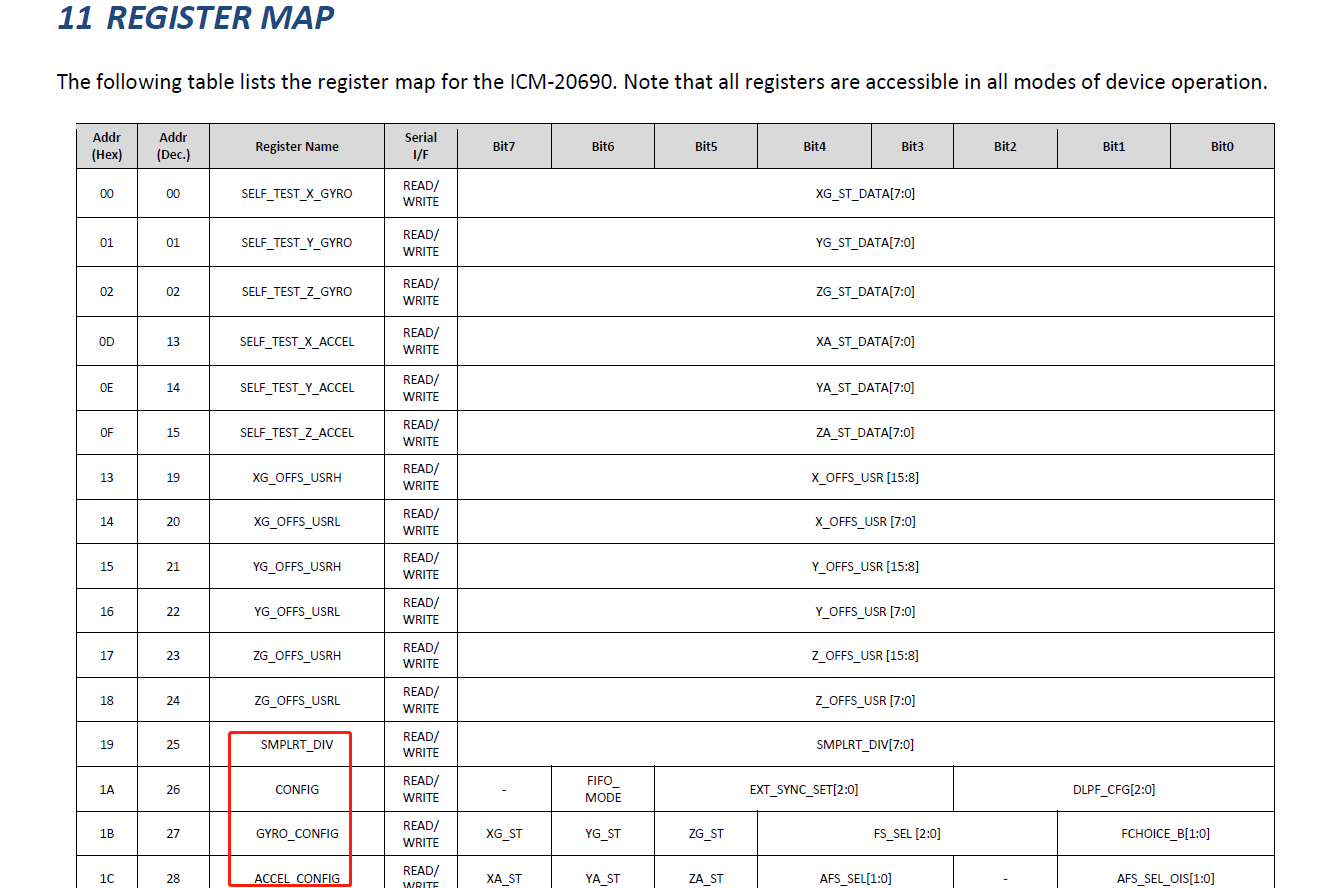Select the ZG_OFFS_USRH register name
Viewport: 1337px width, 888px height.
297,655
